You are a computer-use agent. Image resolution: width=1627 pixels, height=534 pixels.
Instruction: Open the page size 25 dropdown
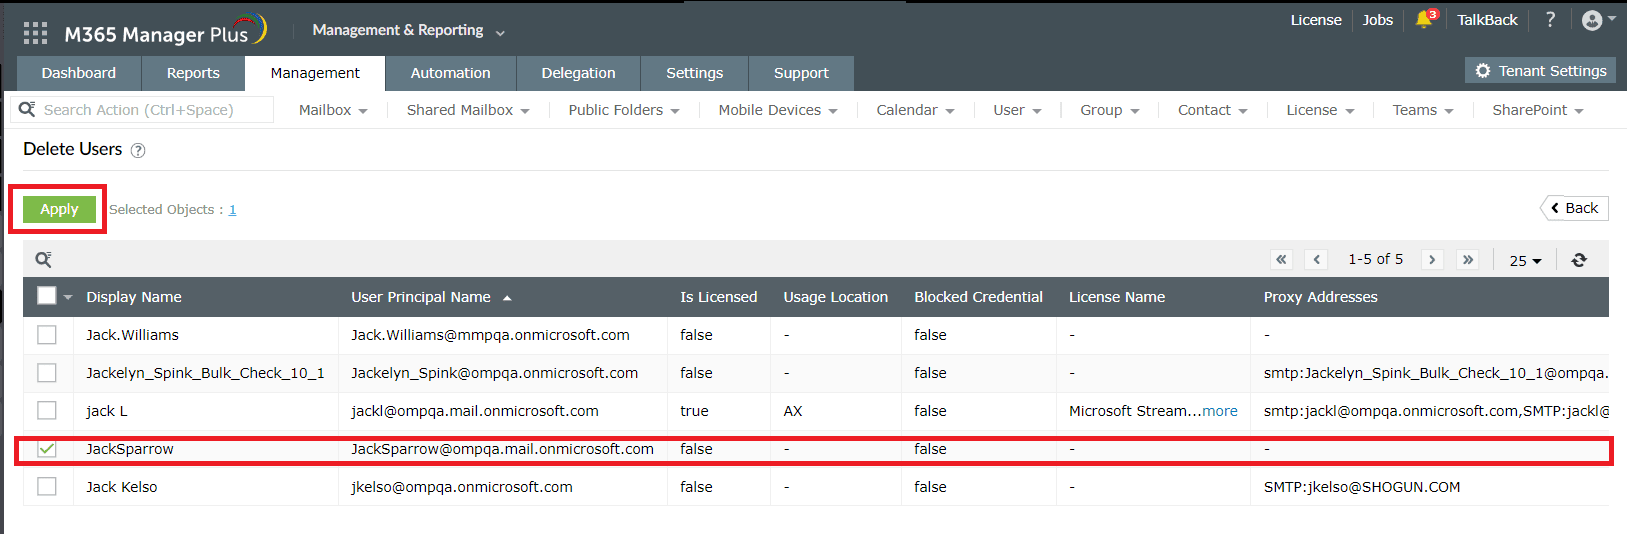click(1525, 260)
